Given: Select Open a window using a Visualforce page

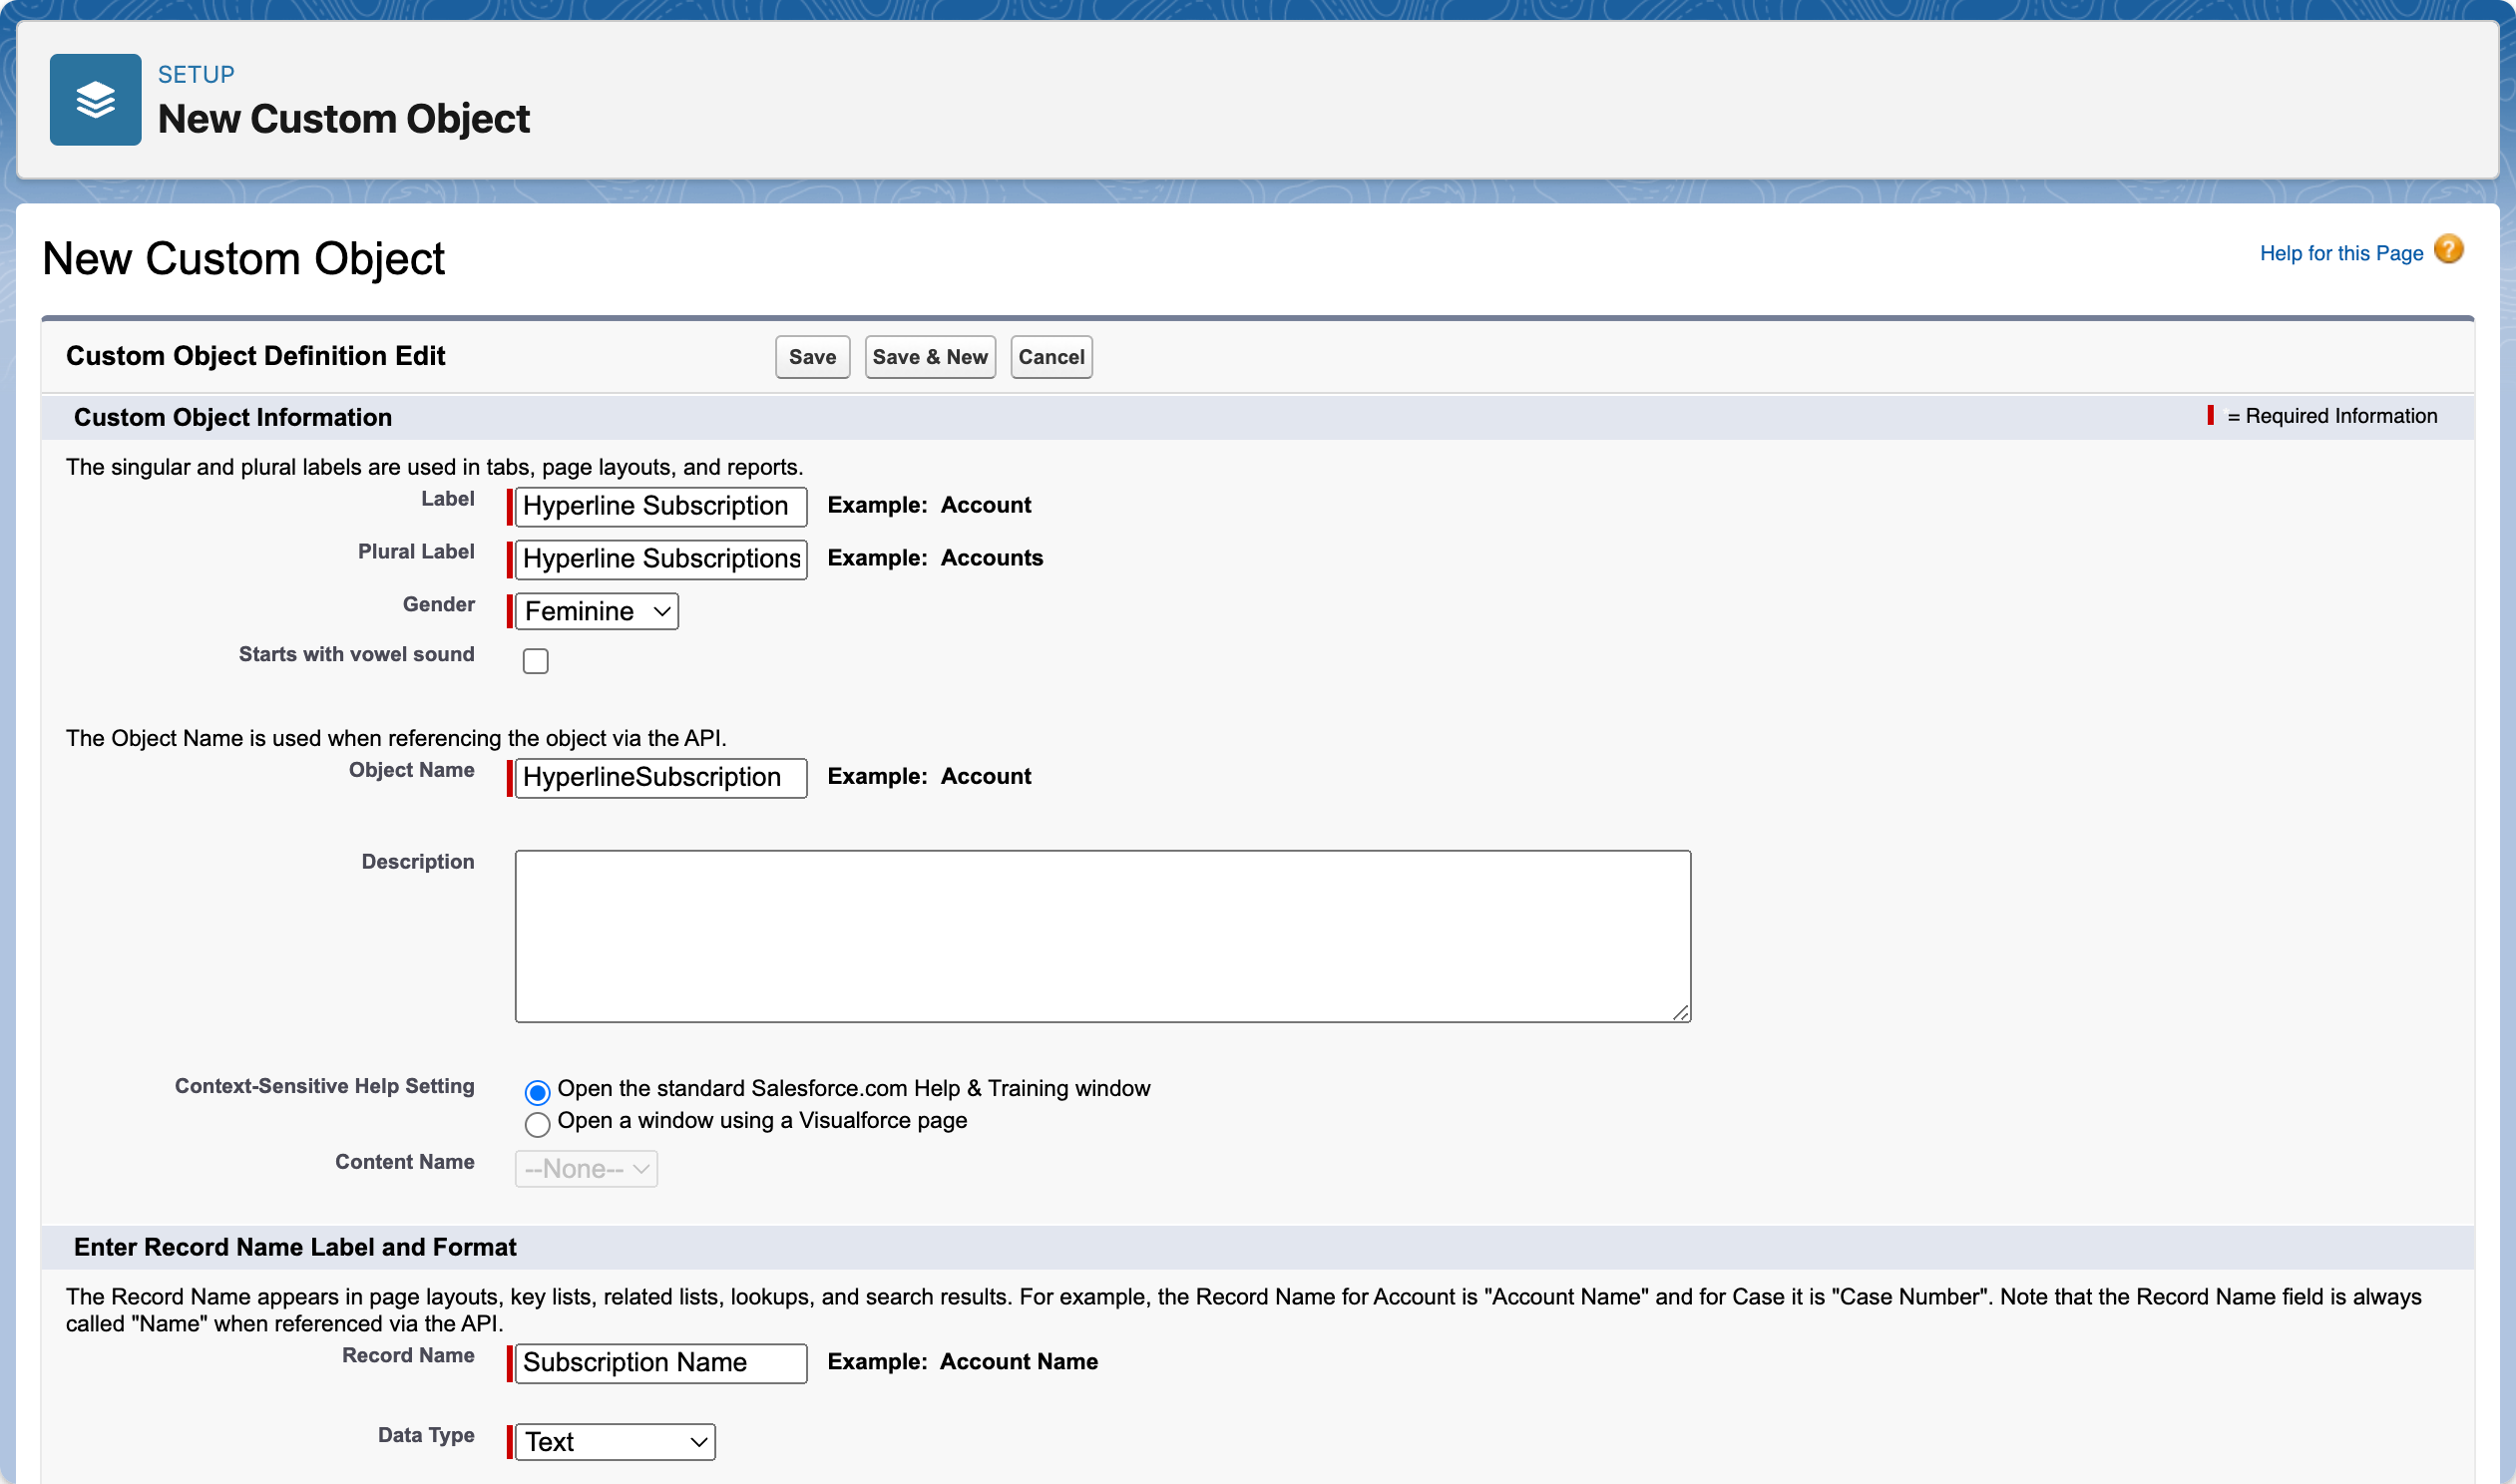Looking at the screenshot, I should coord(537,1124).
